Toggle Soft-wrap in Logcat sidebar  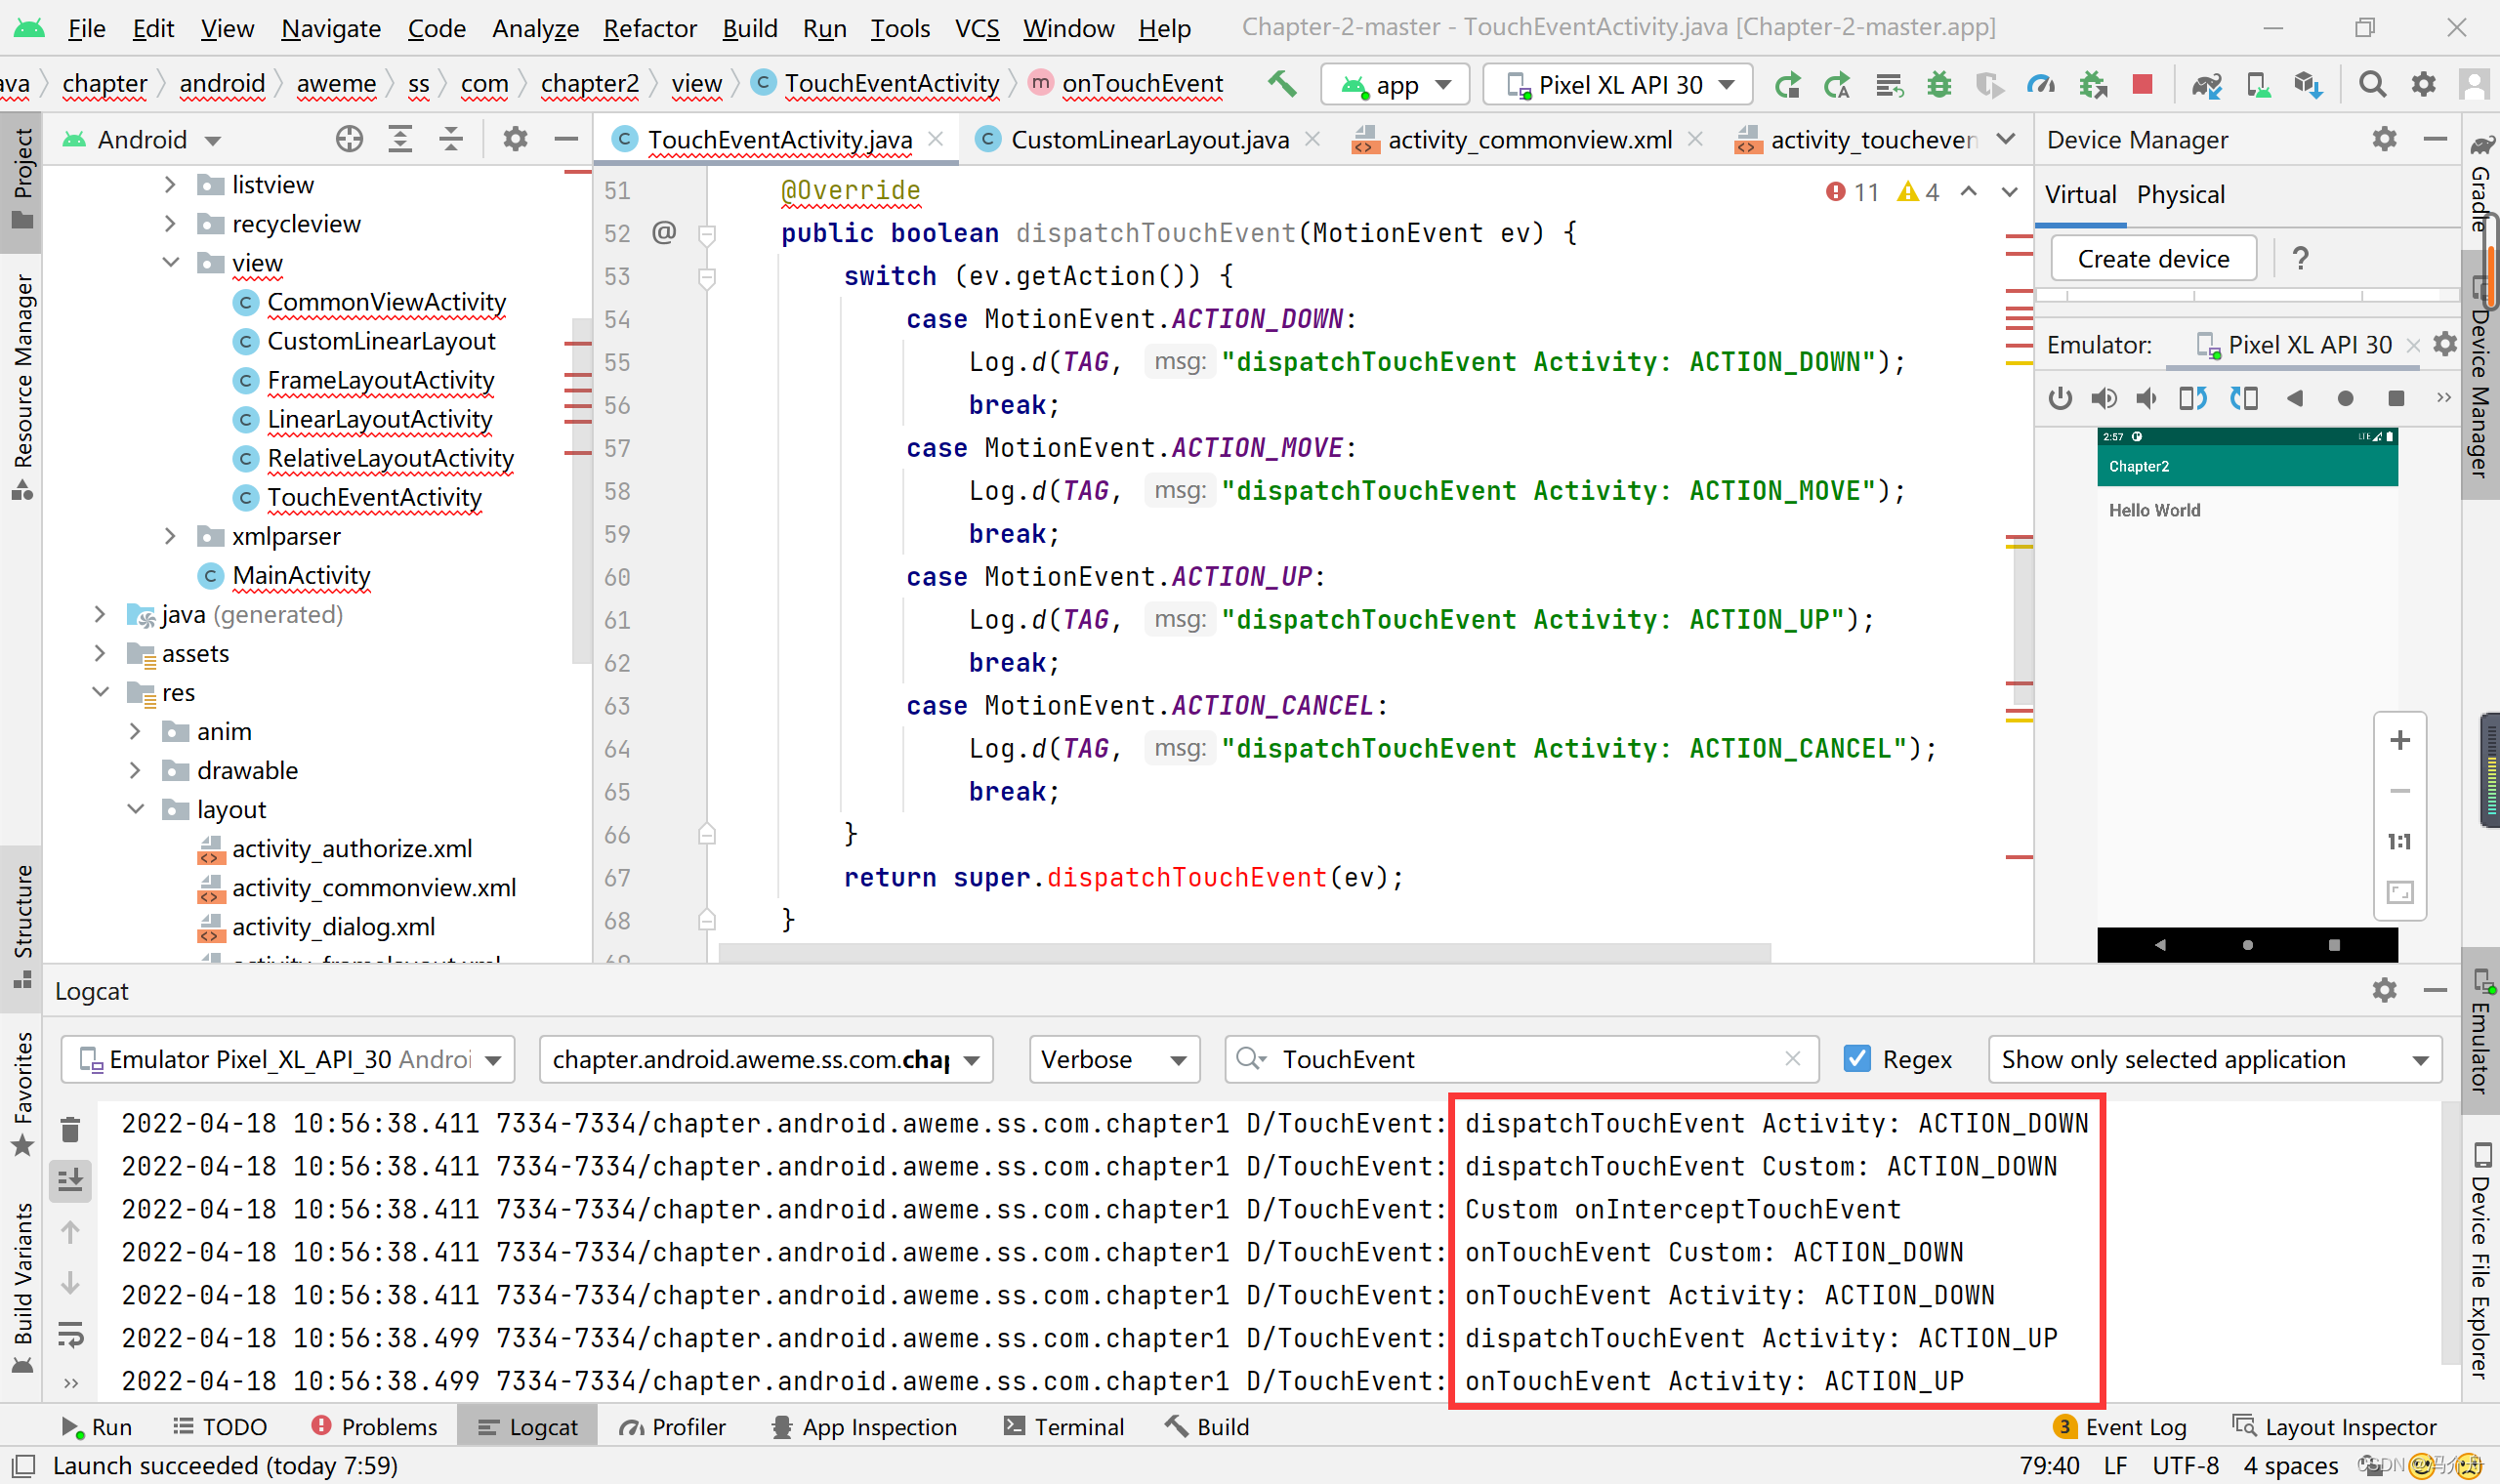click(x=70, y=1334)
